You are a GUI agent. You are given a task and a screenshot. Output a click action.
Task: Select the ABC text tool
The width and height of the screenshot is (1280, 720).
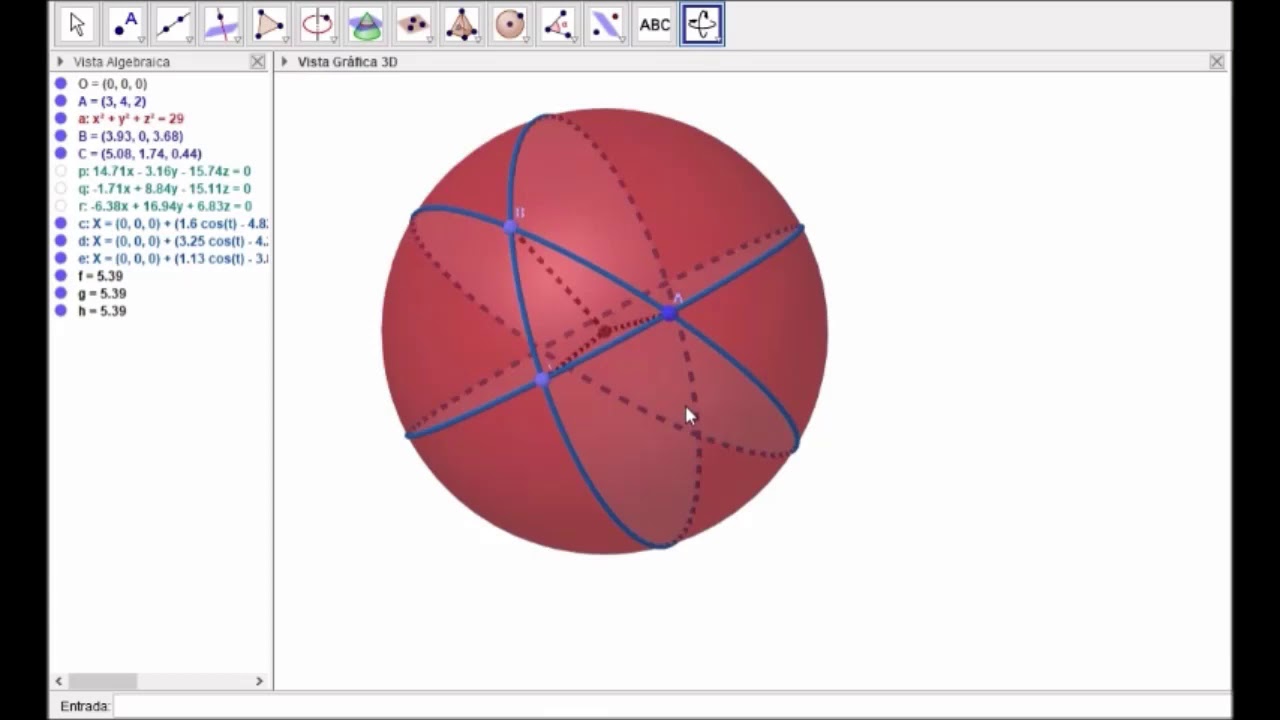[654, 25]
